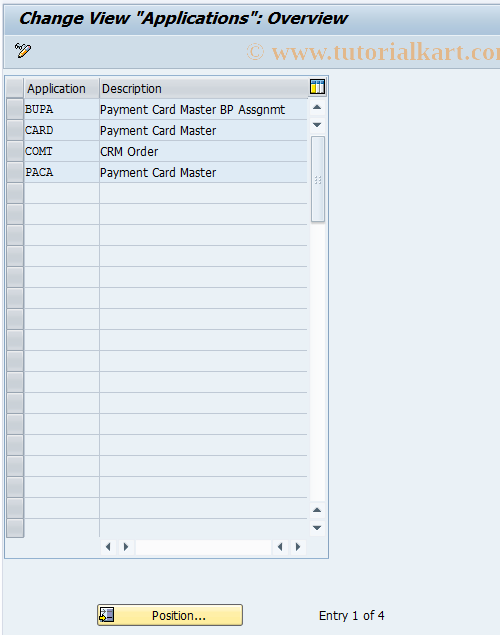Click the vertical scrollbar thumb

tap(318, 179)
